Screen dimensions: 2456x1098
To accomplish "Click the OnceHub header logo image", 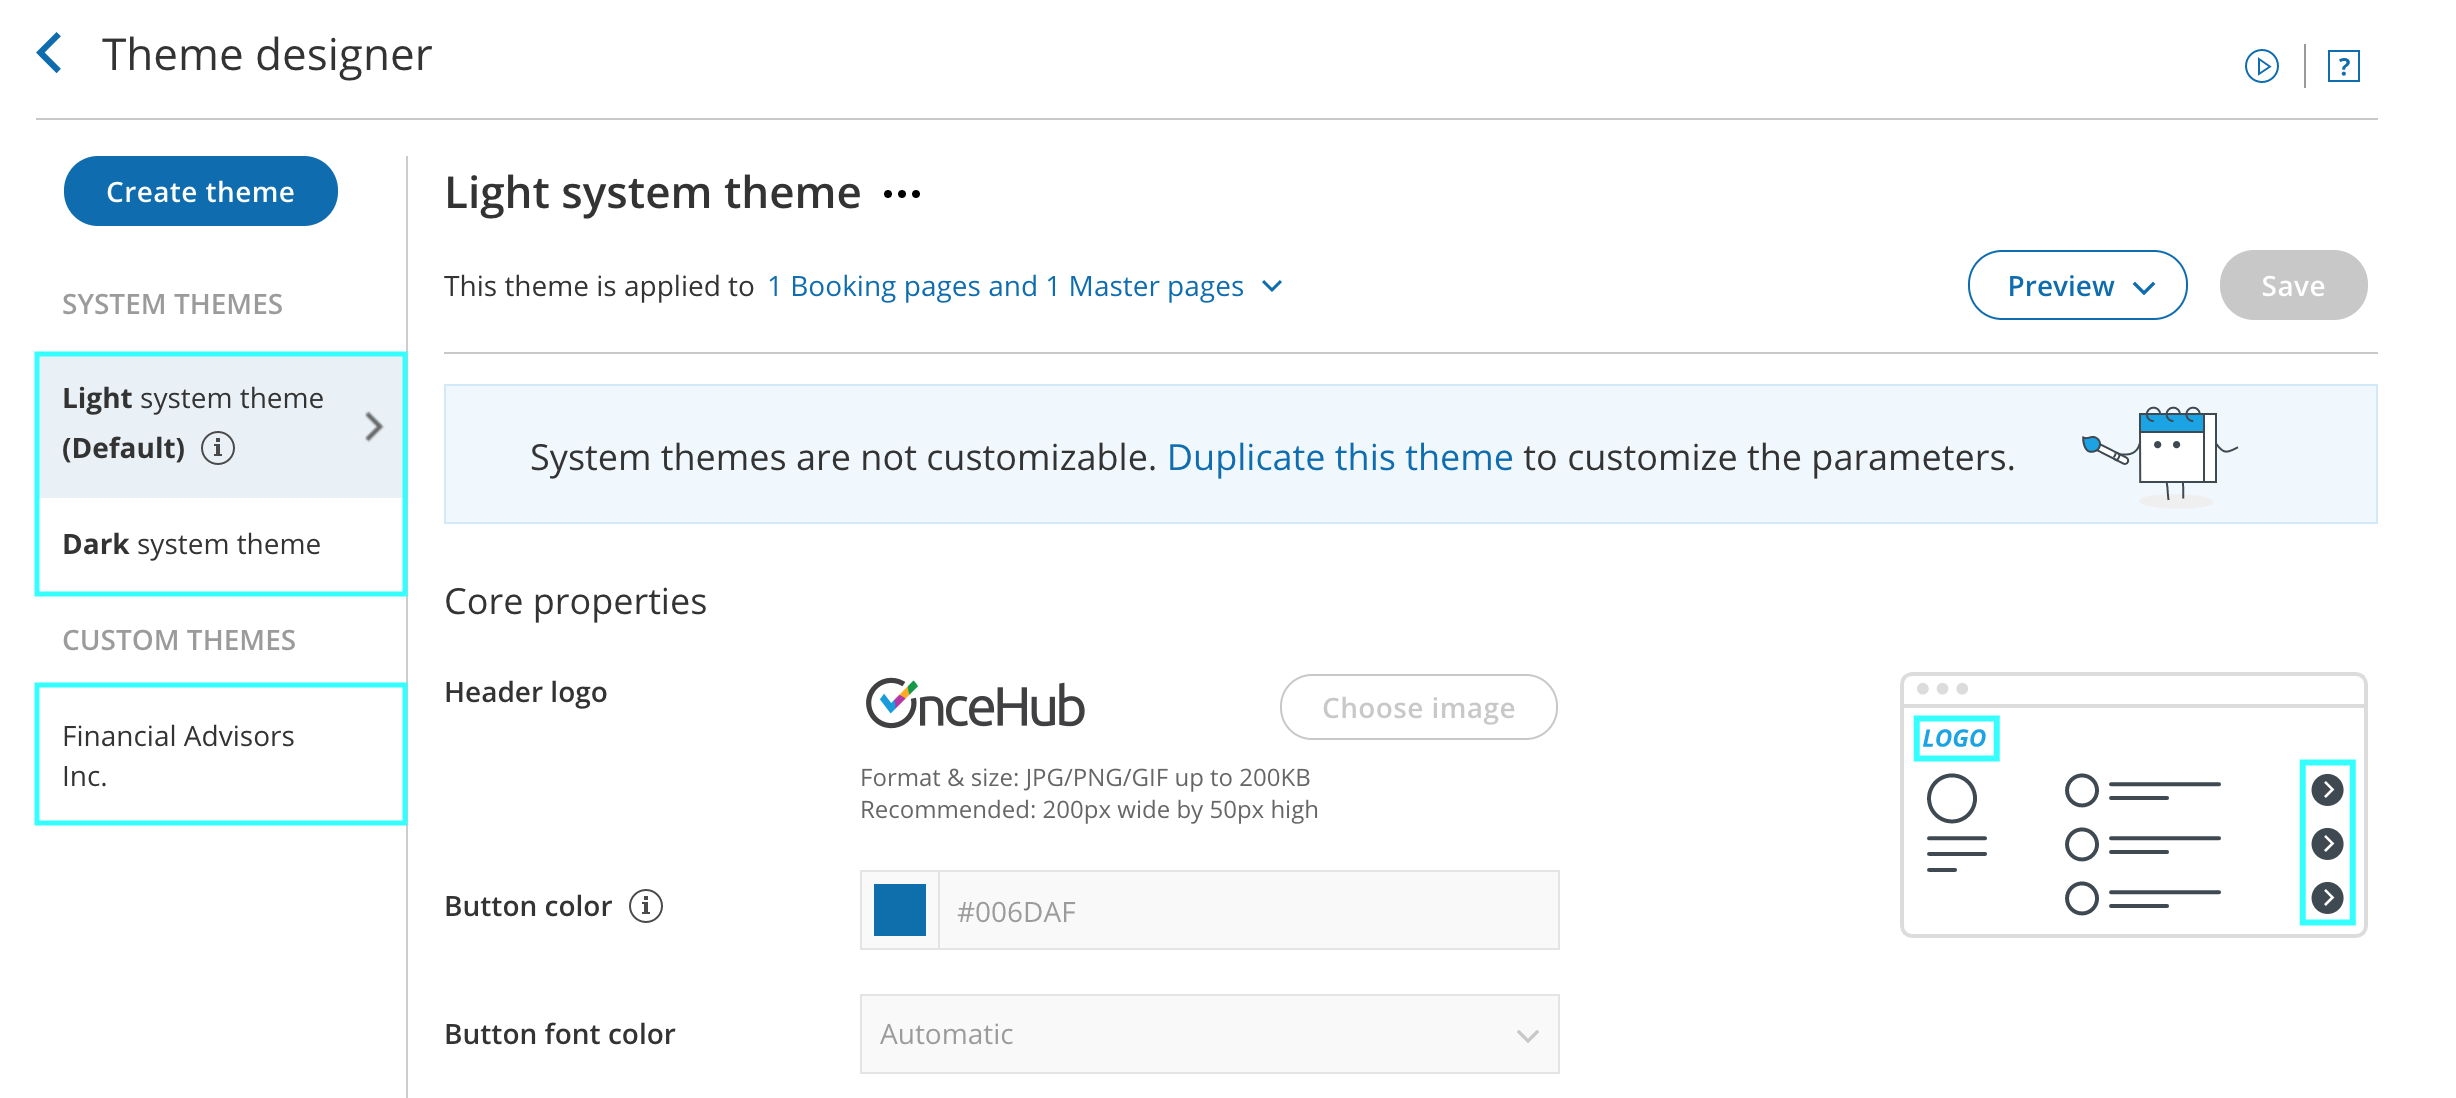I will click(x=975, y=705).
